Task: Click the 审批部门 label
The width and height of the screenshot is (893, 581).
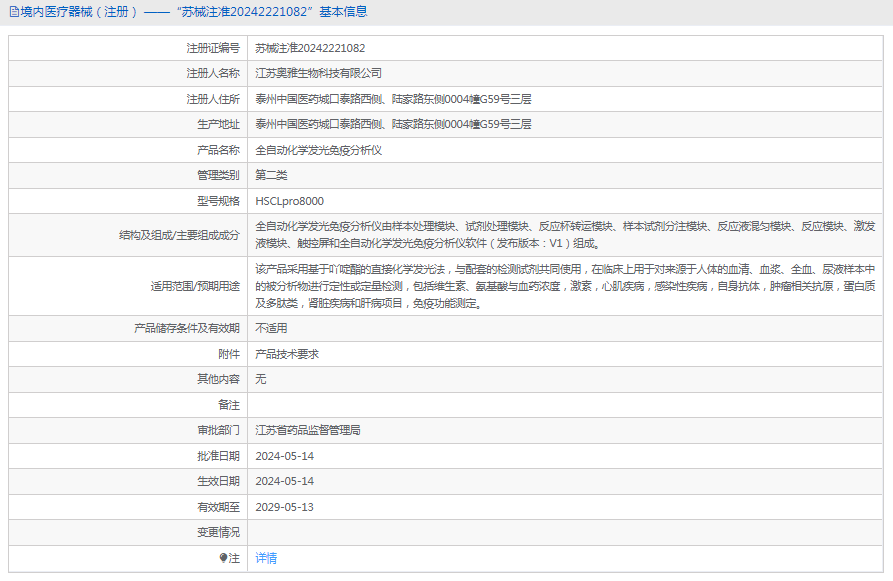Action: [x=219, y=430]
